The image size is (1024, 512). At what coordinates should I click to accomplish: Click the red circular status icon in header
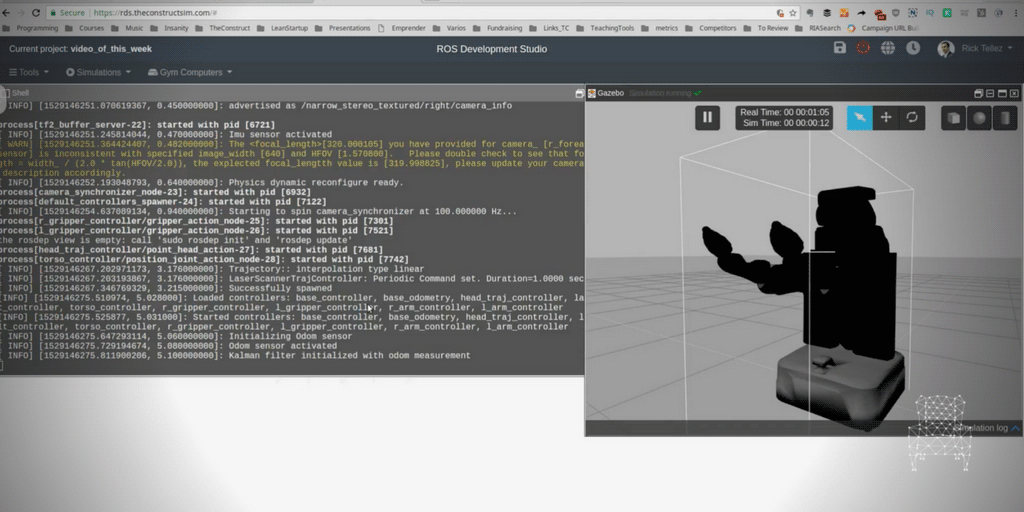(863, 48)
